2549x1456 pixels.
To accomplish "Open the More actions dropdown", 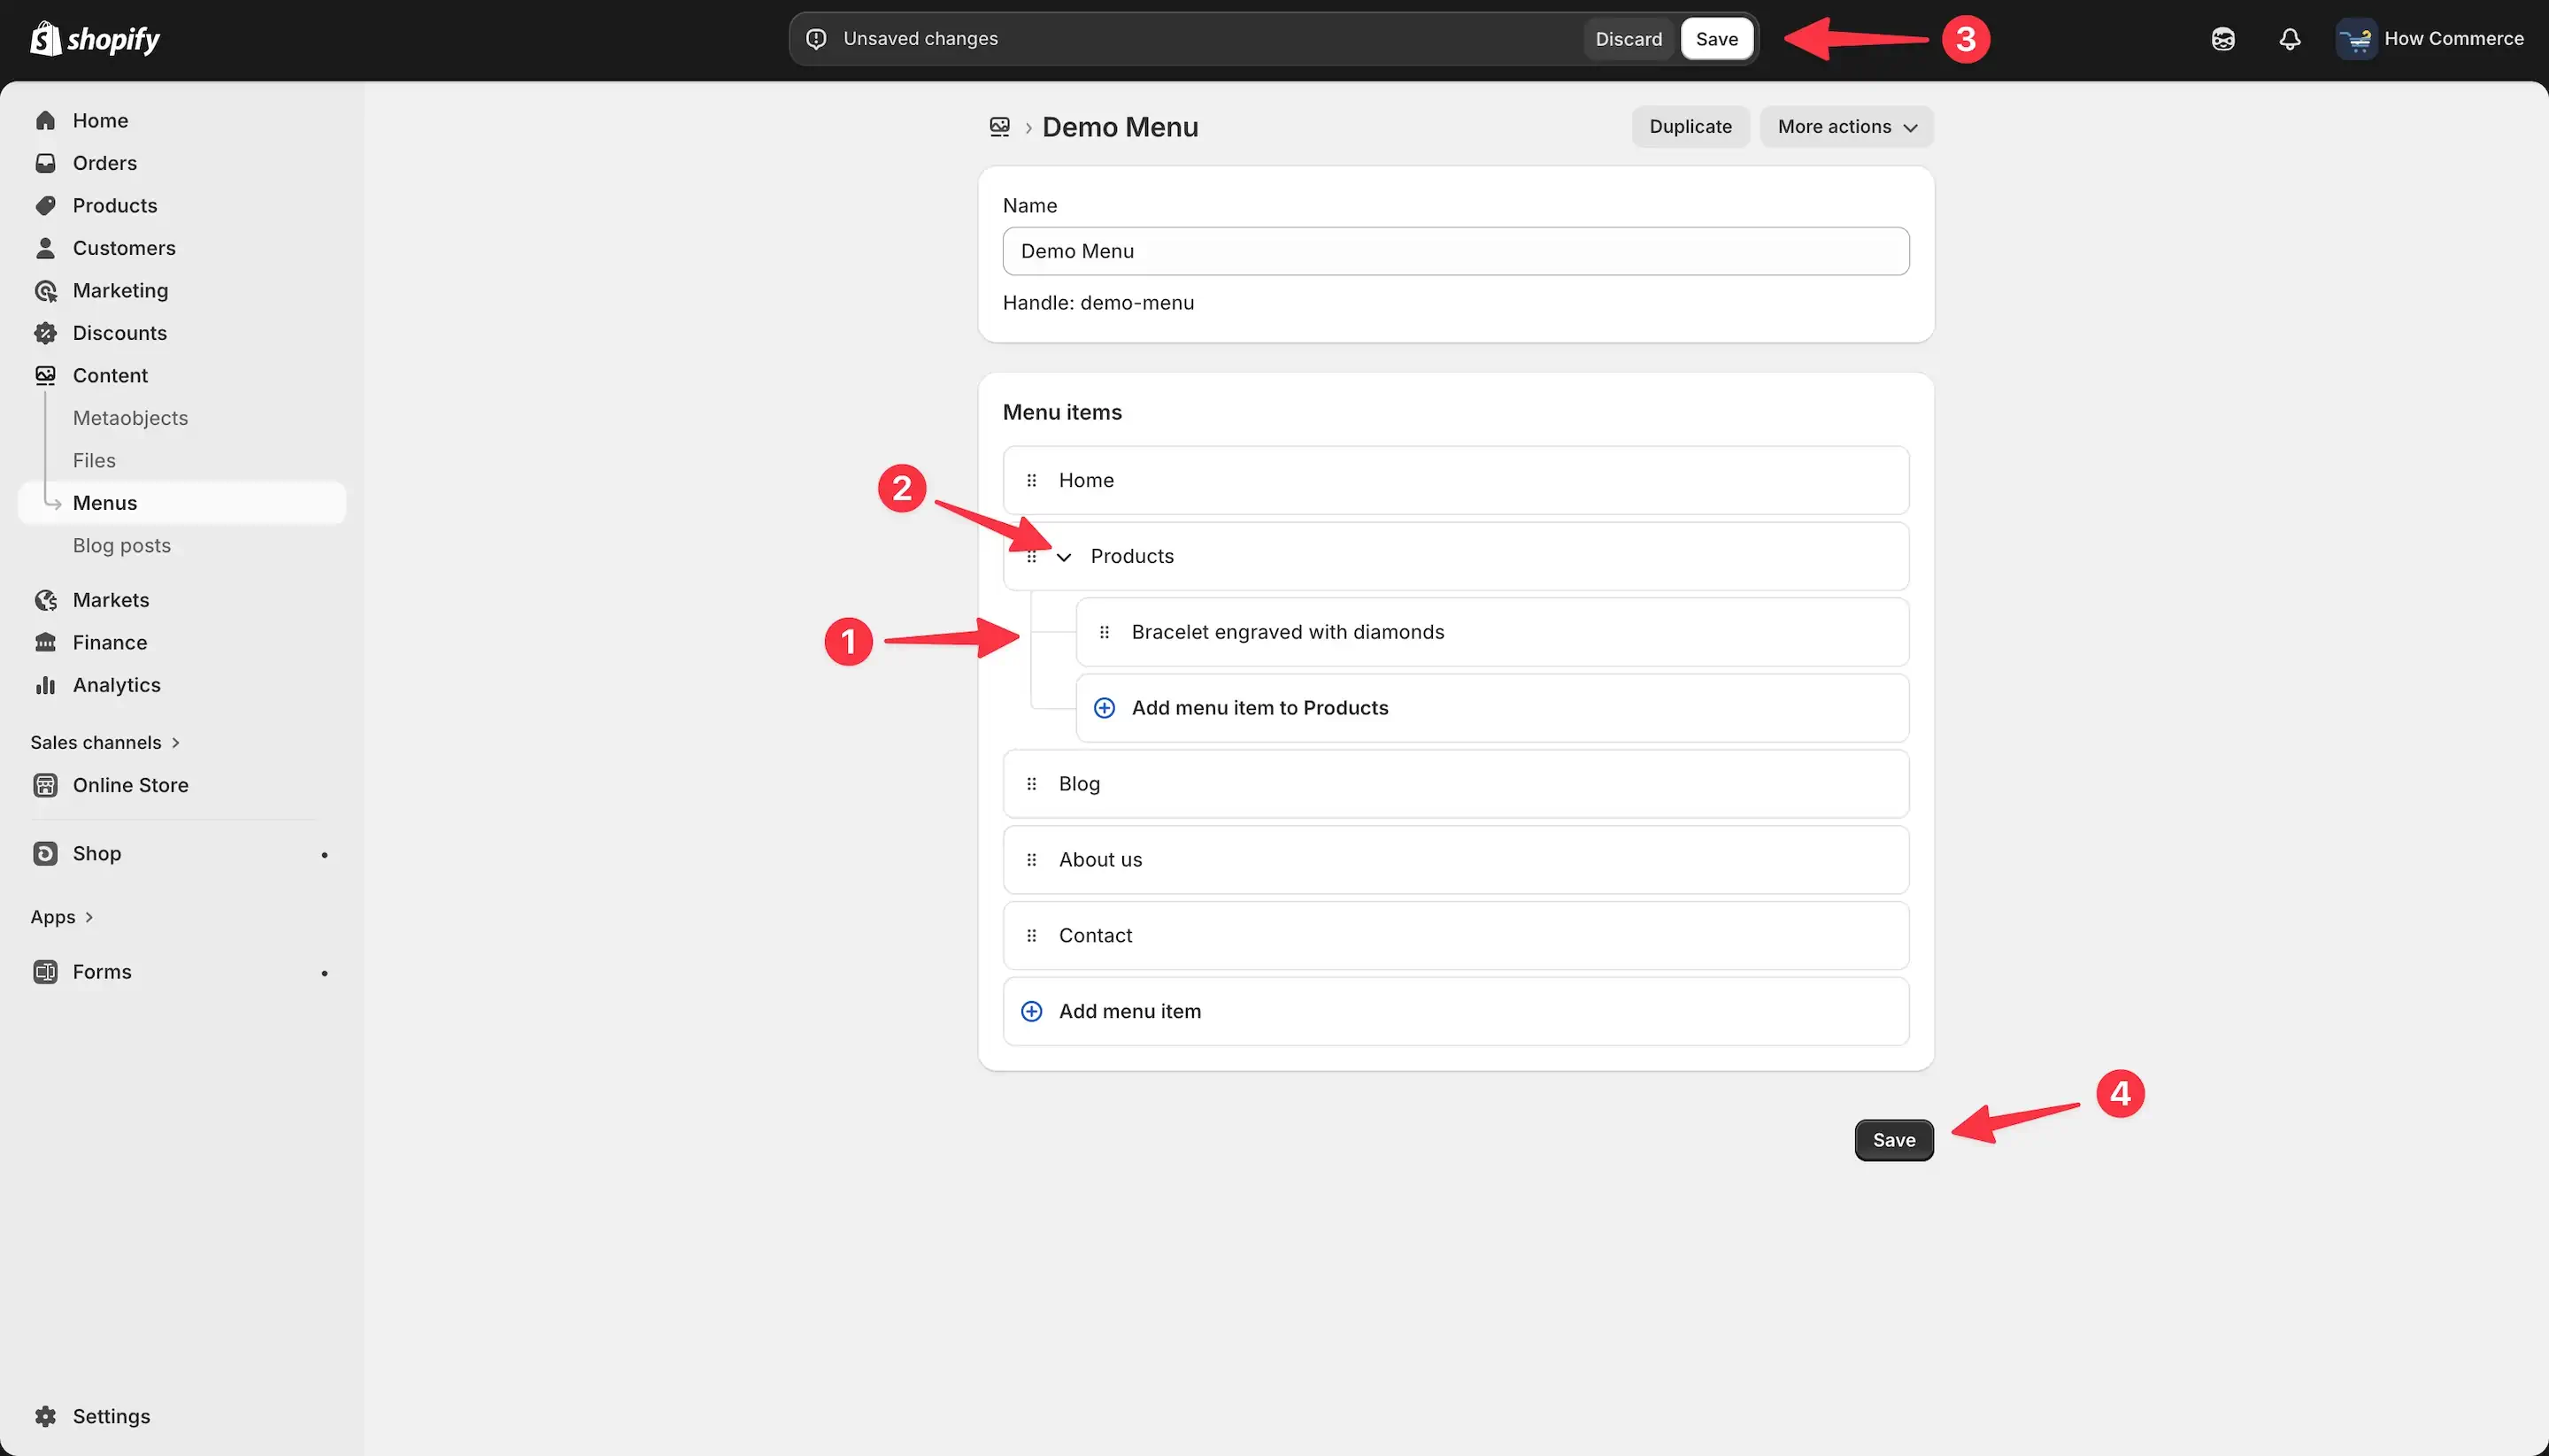I will pos(1846,127).
